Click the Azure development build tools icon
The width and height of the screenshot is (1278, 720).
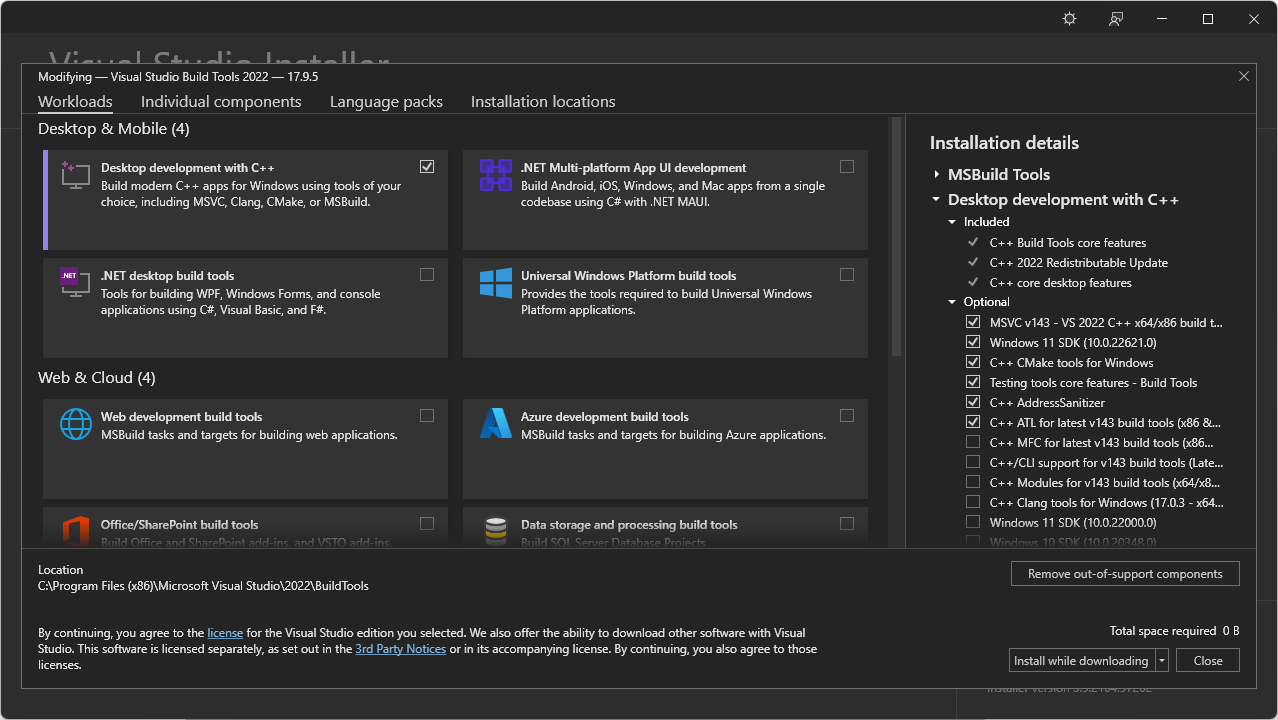click(x=495, y=424)
